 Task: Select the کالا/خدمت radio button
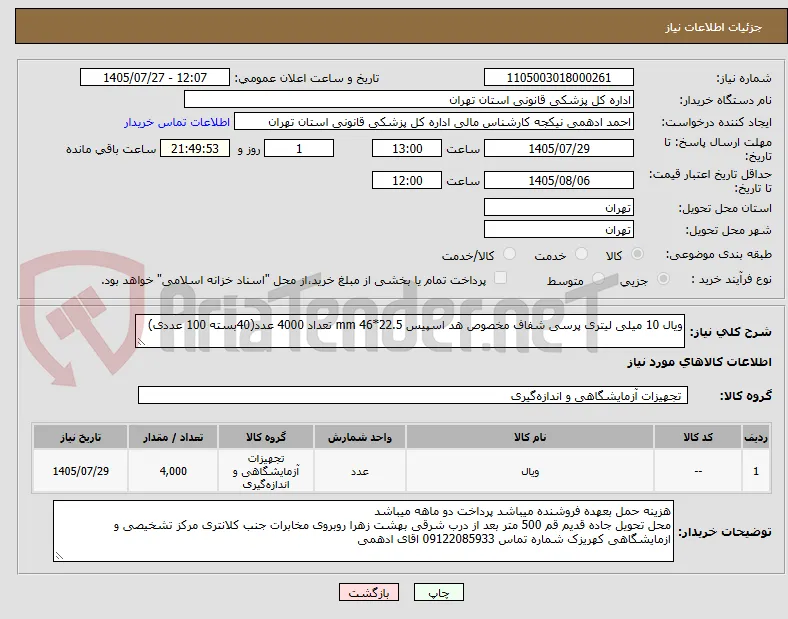(x=509, y=254)
